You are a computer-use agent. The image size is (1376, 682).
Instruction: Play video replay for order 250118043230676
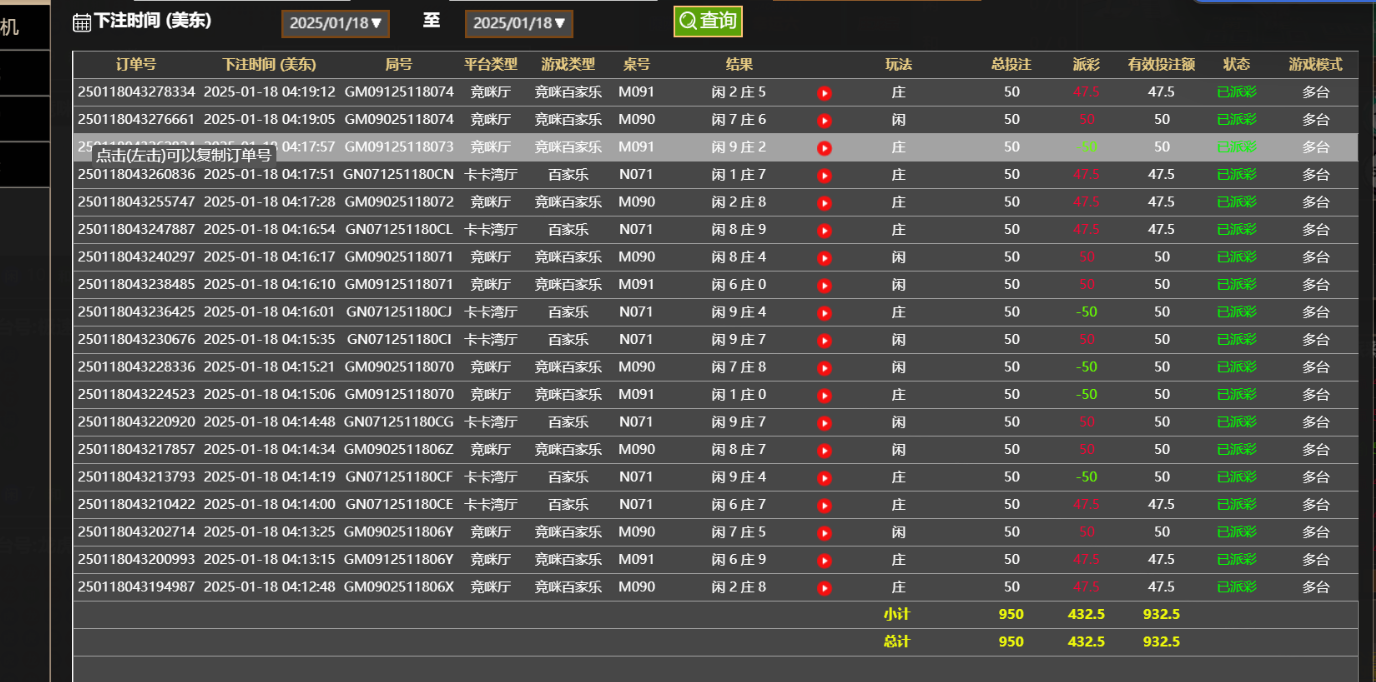click(x=824, y=341)
